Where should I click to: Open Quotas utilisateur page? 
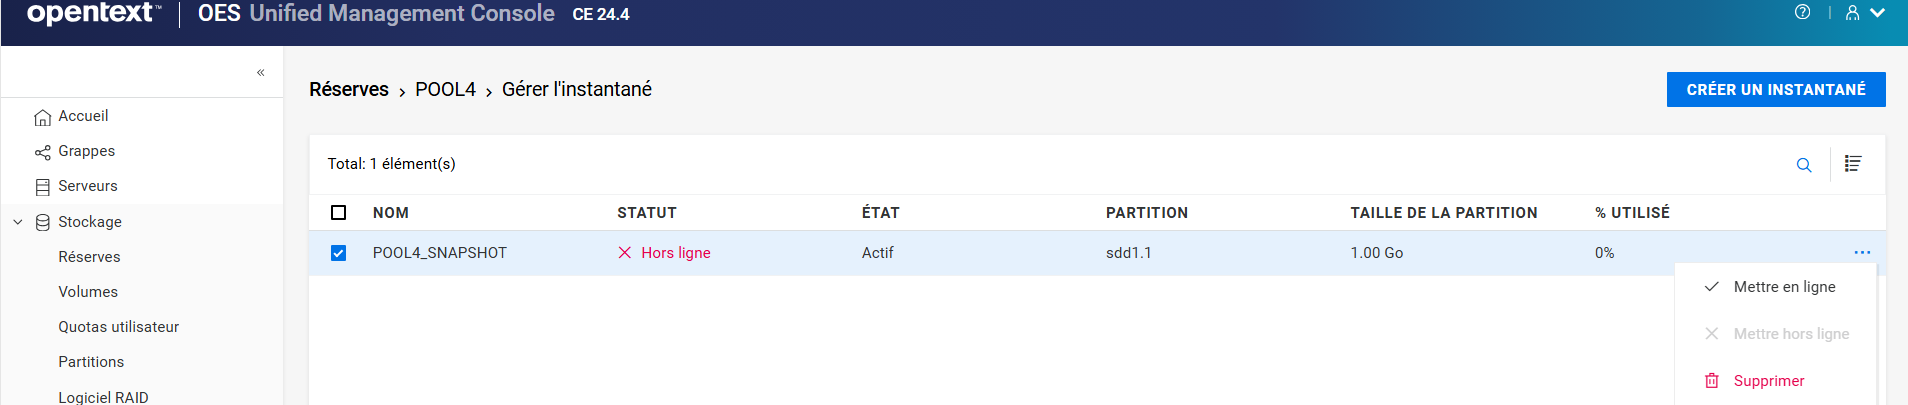118,327
